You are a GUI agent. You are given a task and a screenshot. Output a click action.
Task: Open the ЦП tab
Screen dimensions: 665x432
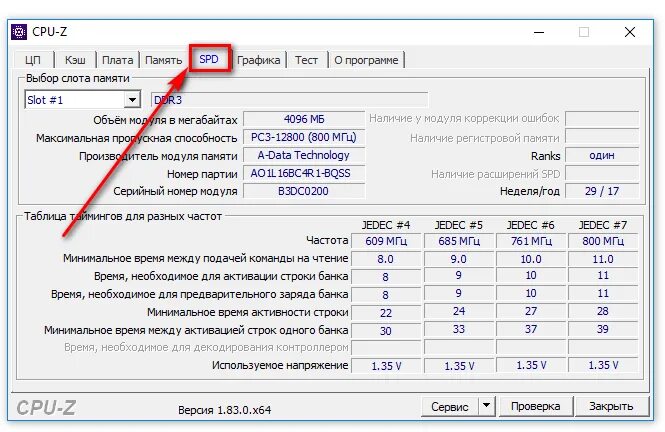click(x=33, y=60)
